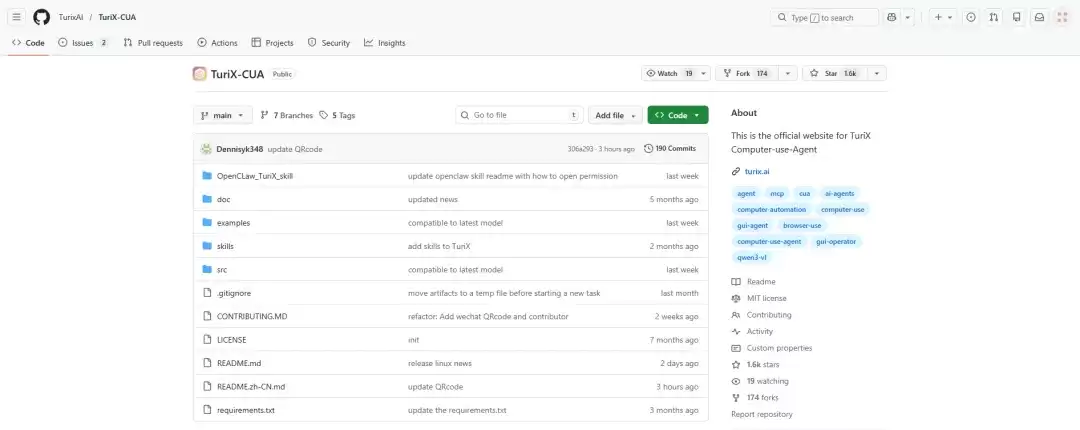Viewport: 1080px width, 430px height.
Task: Star the TuriX-CUA repository
Action: [x=834, y=74]
